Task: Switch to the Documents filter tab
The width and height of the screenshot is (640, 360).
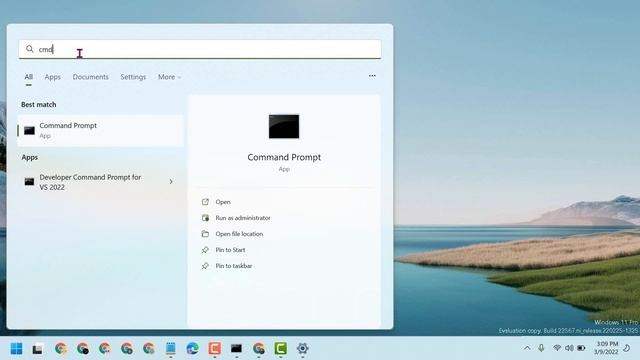Action: pyautogui.click(x=91, y=77)
